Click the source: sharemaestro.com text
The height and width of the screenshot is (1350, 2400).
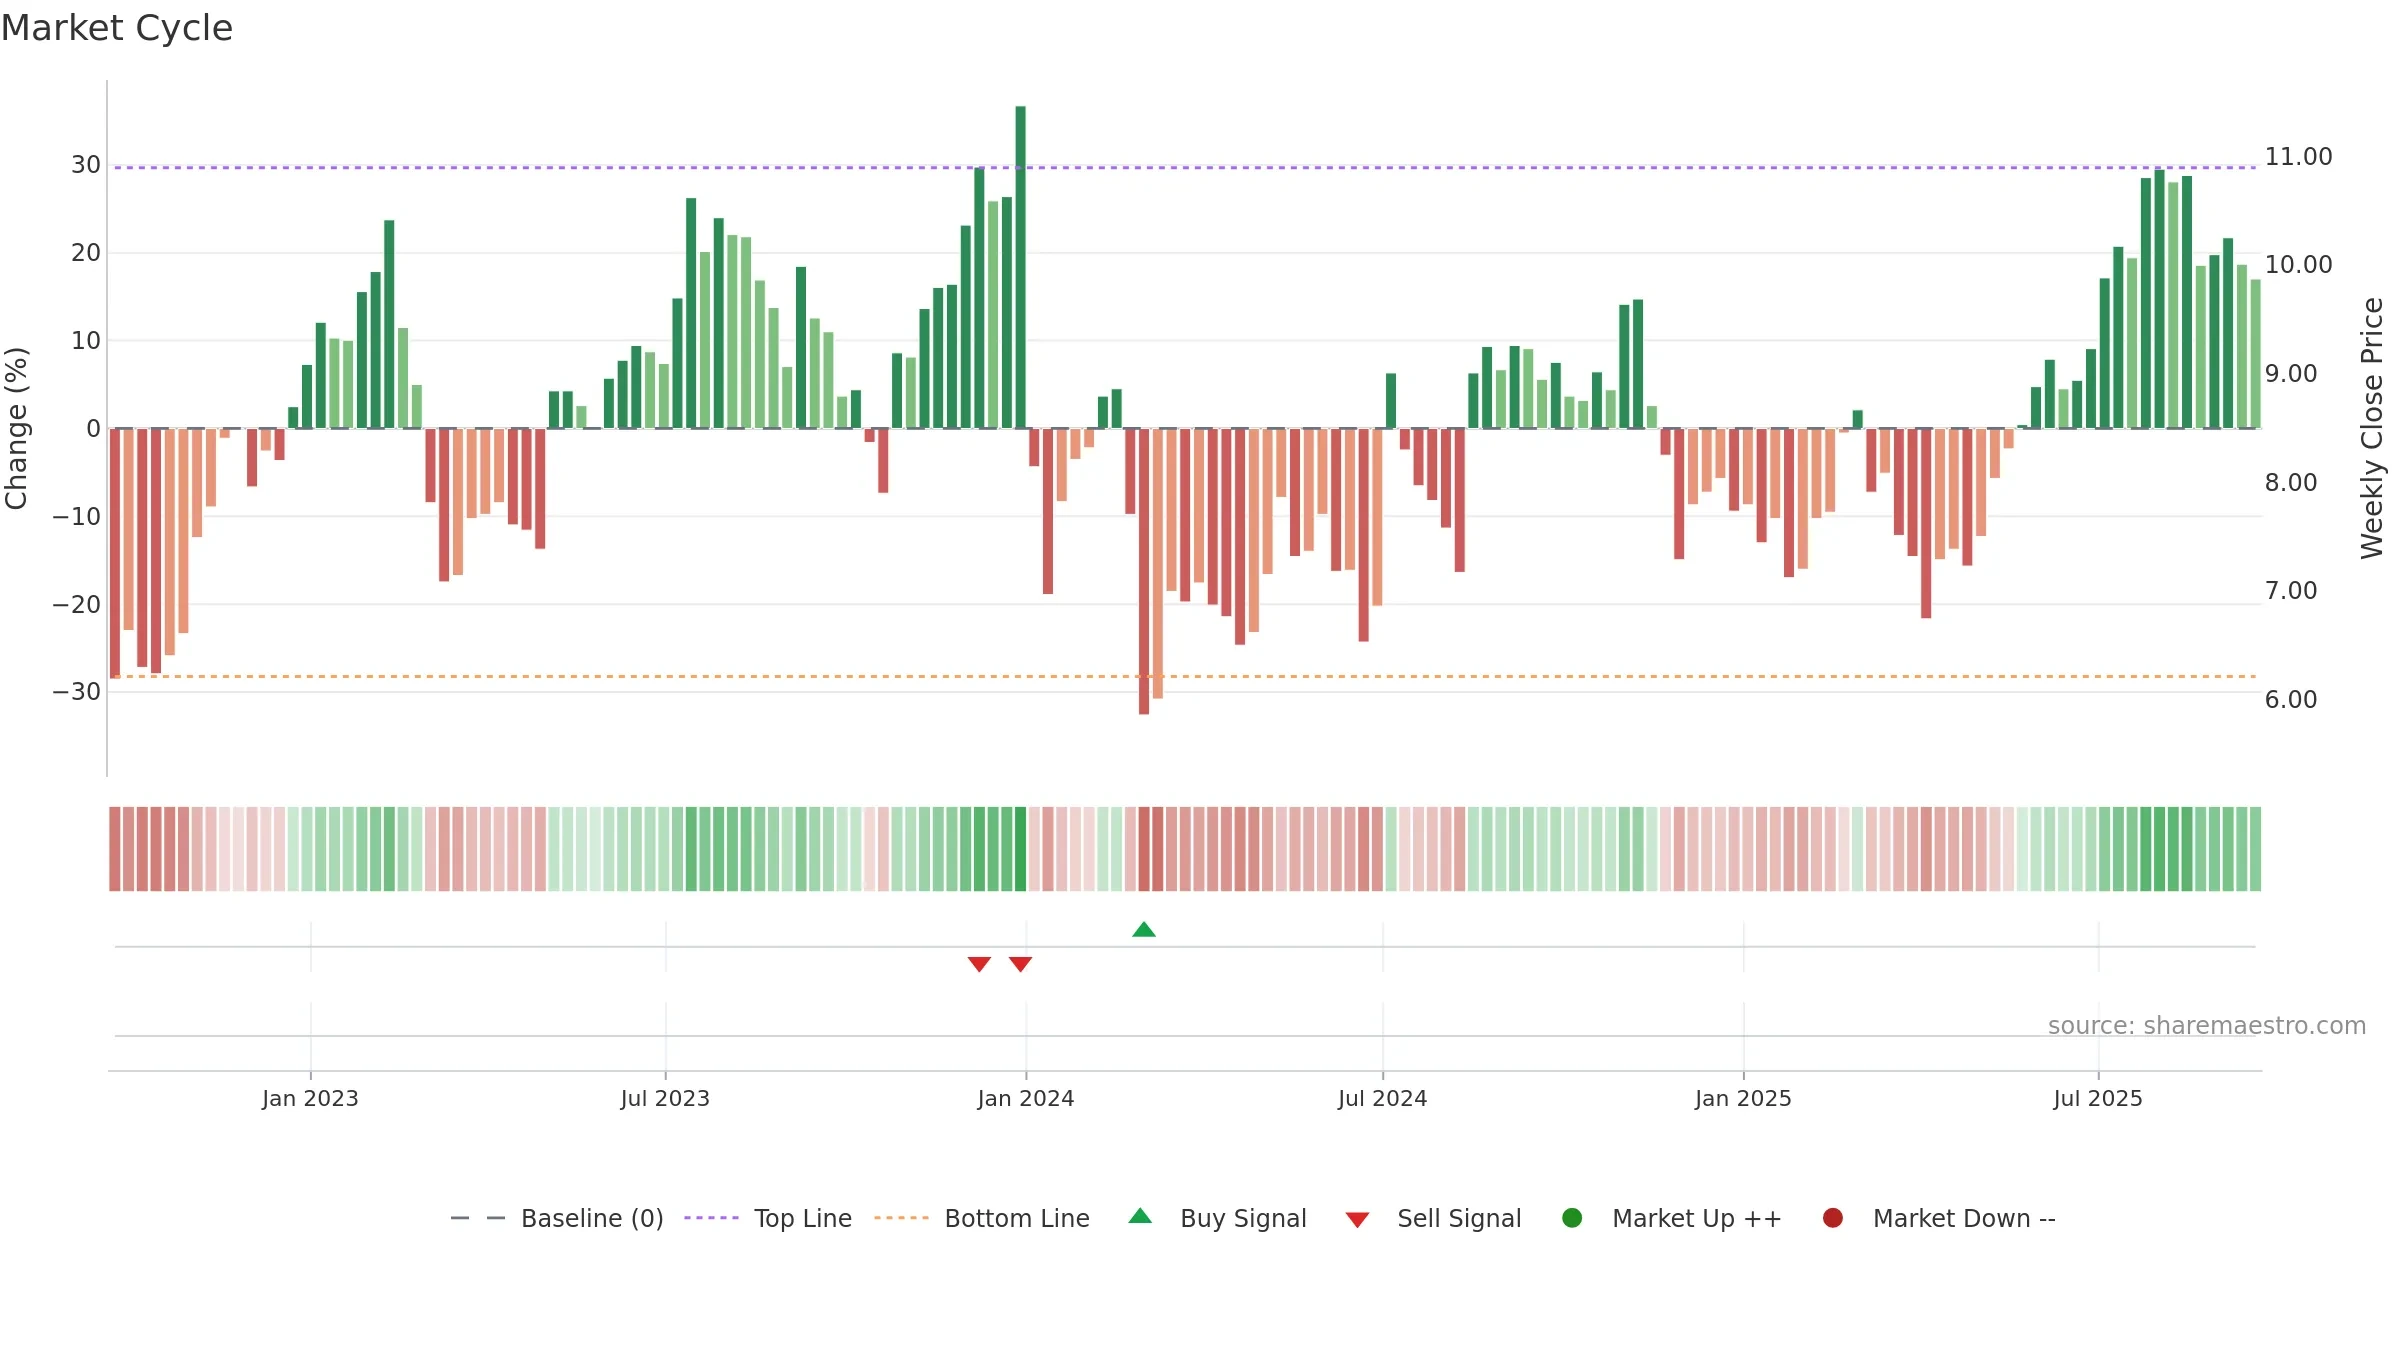coord(2207,1026)
